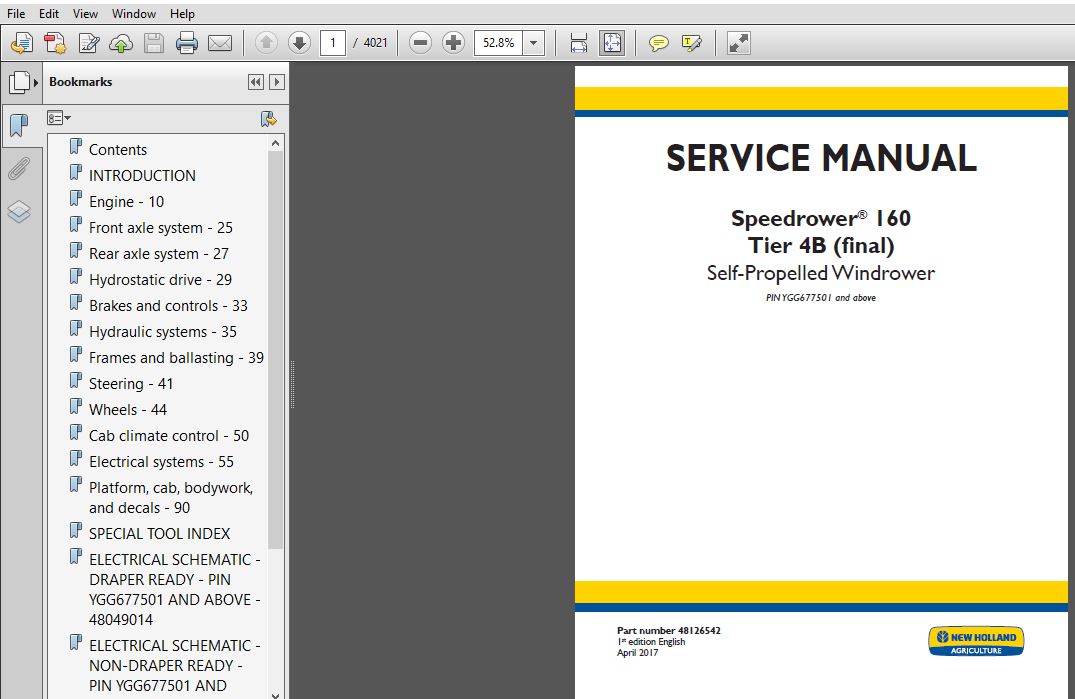Click Part number 48126542 text
1075x699 pixels.
coord(668,630)
